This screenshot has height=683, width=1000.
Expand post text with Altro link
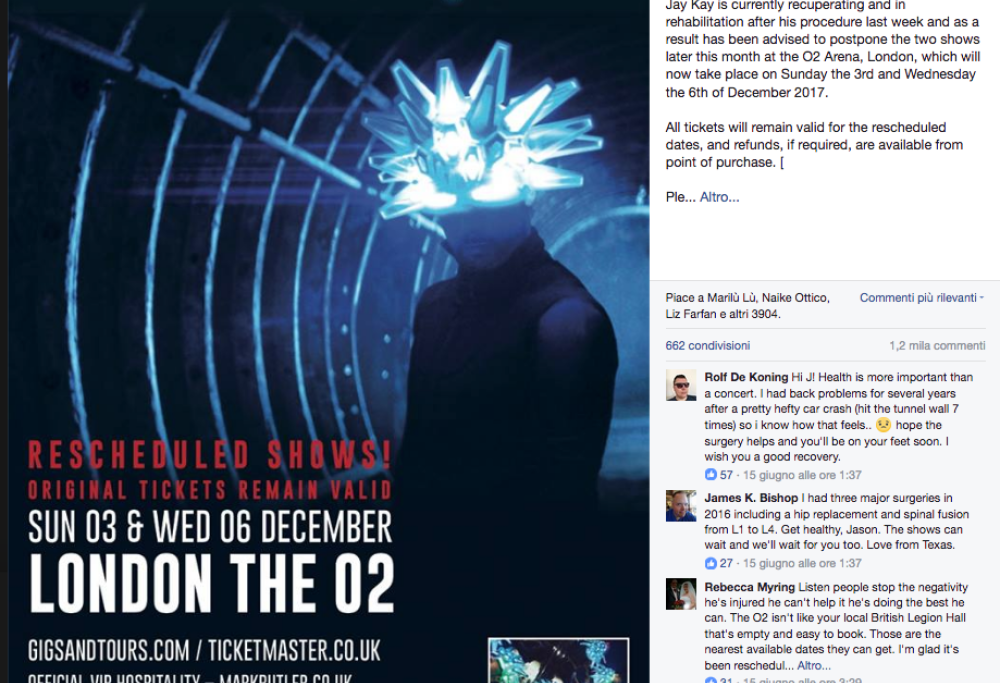click(x=719, y=197)
